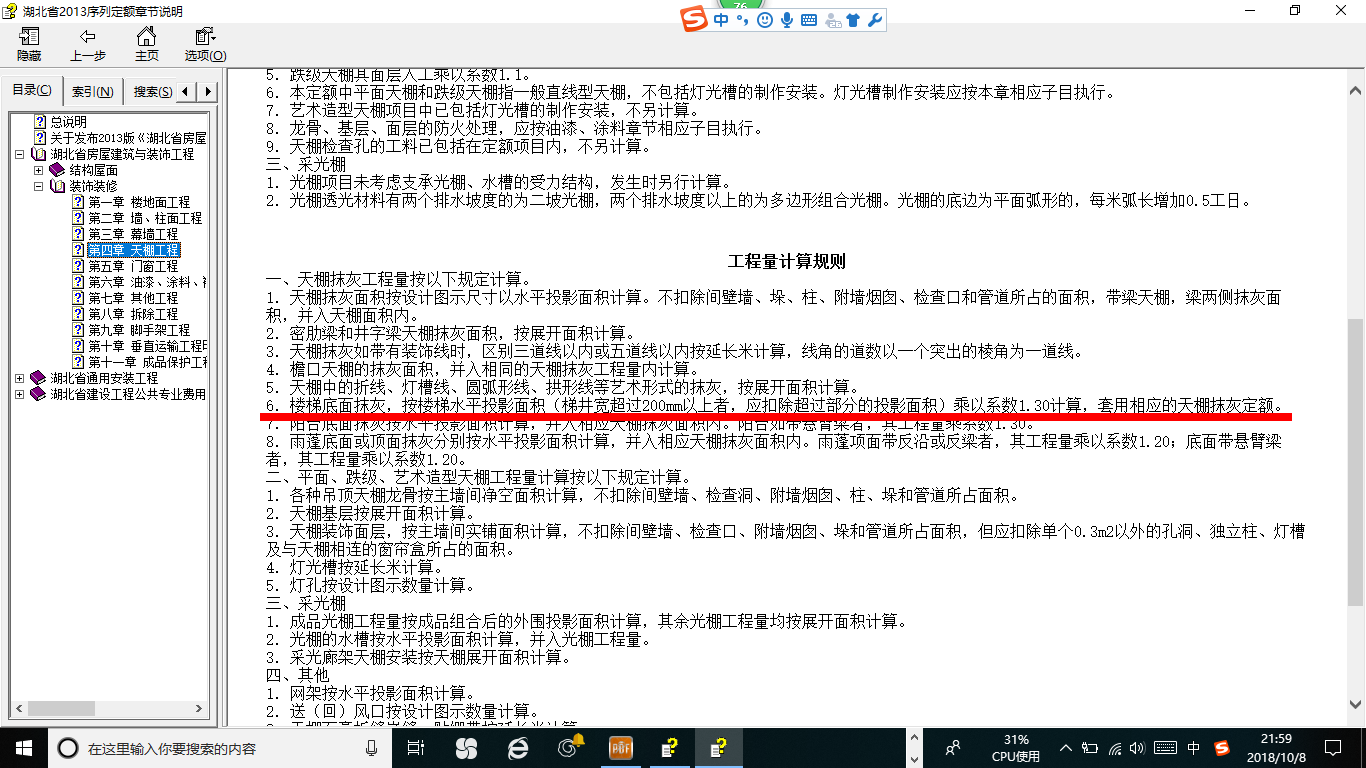Open 第九章 脚手架工程 topic

138,330
